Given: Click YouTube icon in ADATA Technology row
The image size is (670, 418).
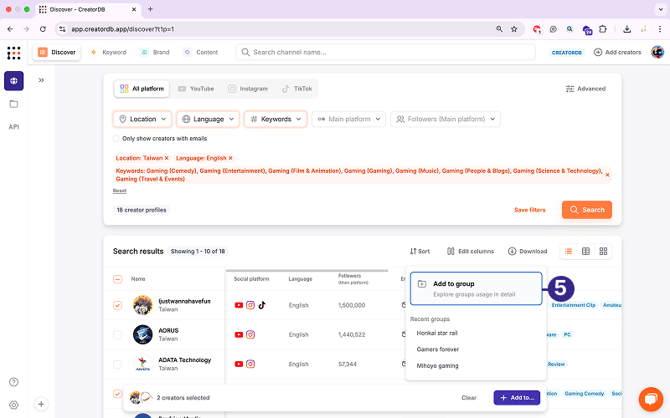Looking at the screenshot, I should click(239, 364).
